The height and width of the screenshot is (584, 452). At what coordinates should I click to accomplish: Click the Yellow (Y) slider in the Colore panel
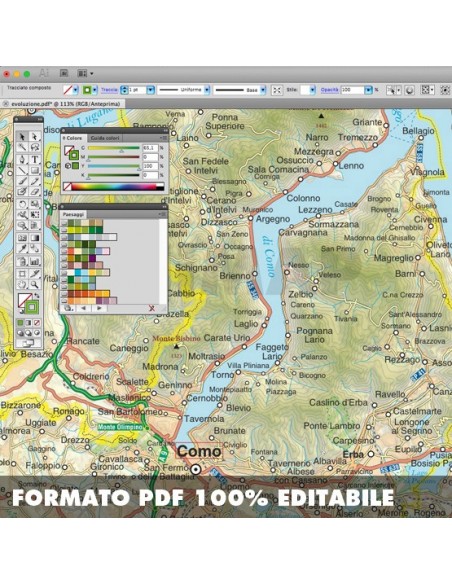(x=114, y=166)
